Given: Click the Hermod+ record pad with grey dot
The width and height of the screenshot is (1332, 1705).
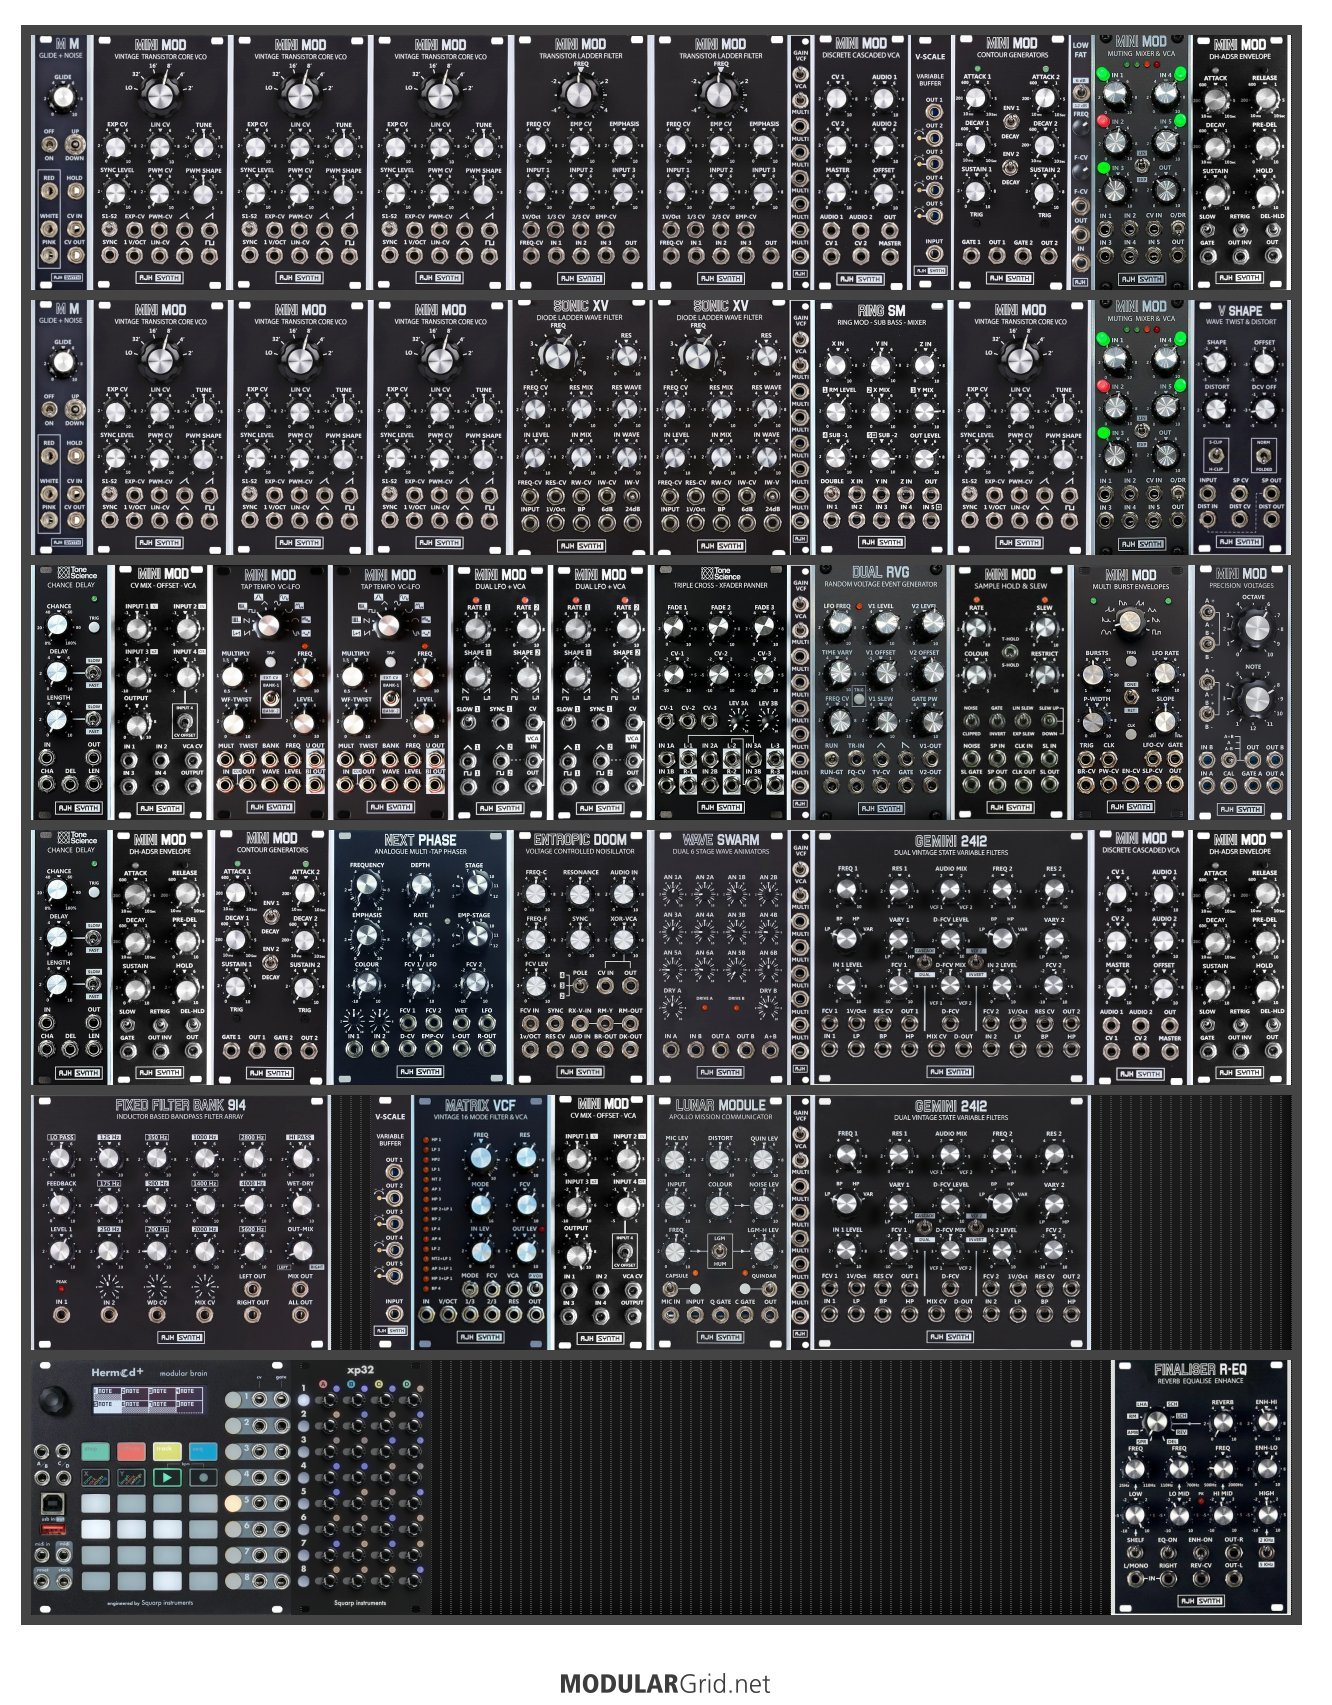Looking at the screenshot, I should point(203,1477).
